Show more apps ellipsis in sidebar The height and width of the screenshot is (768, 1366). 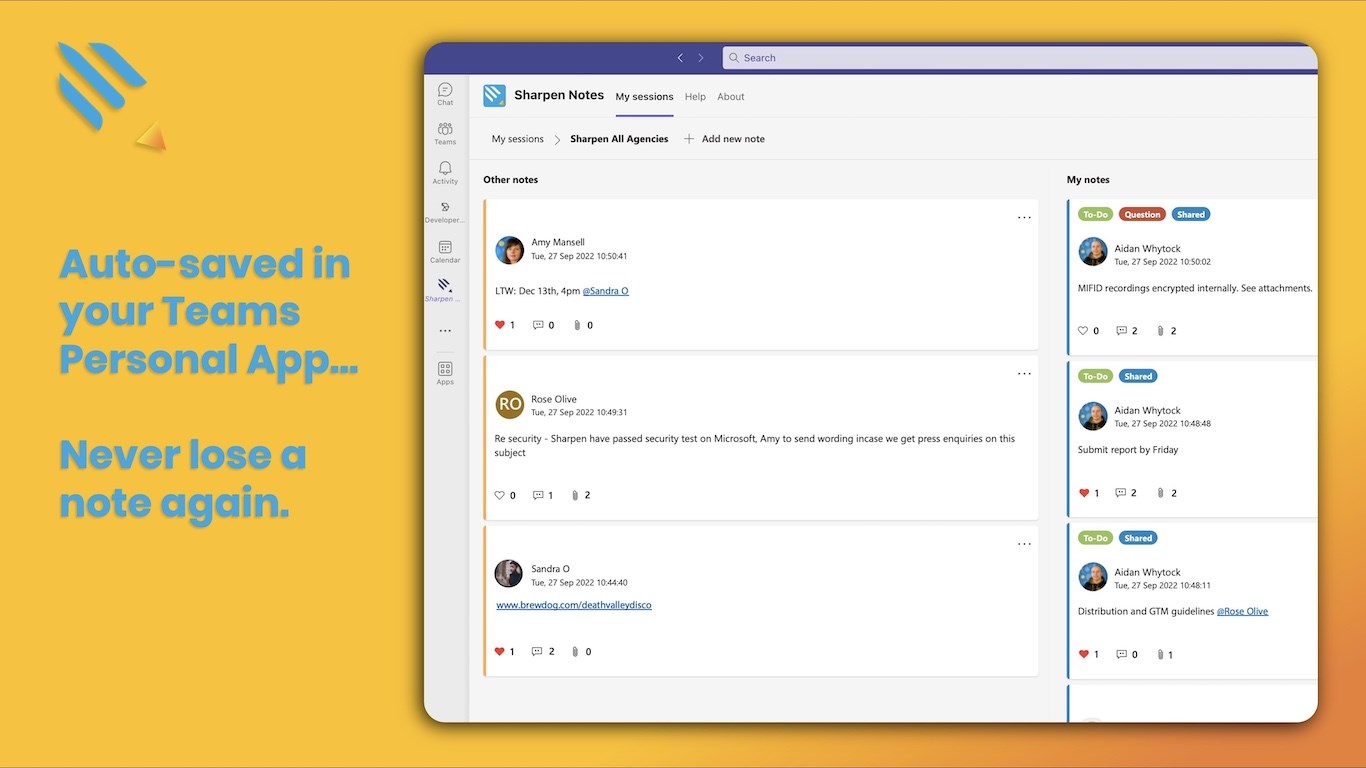click(x=445, y=330)
